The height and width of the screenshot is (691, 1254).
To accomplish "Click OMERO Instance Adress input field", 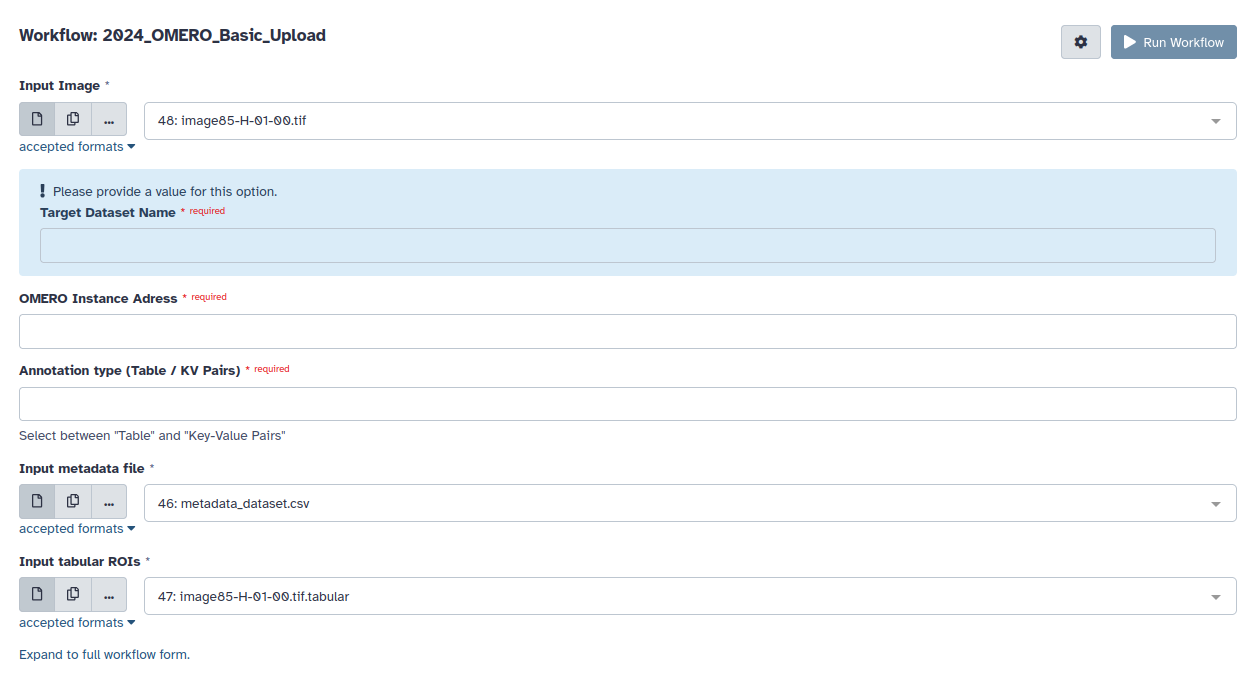I will [628, 331].
